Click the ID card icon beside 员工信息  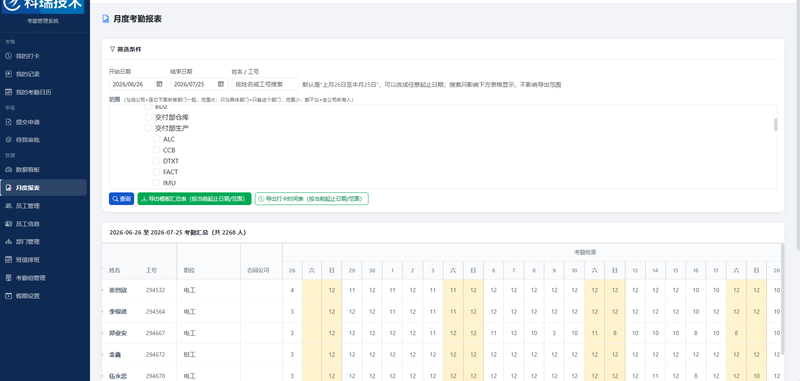tap(8, 224)
